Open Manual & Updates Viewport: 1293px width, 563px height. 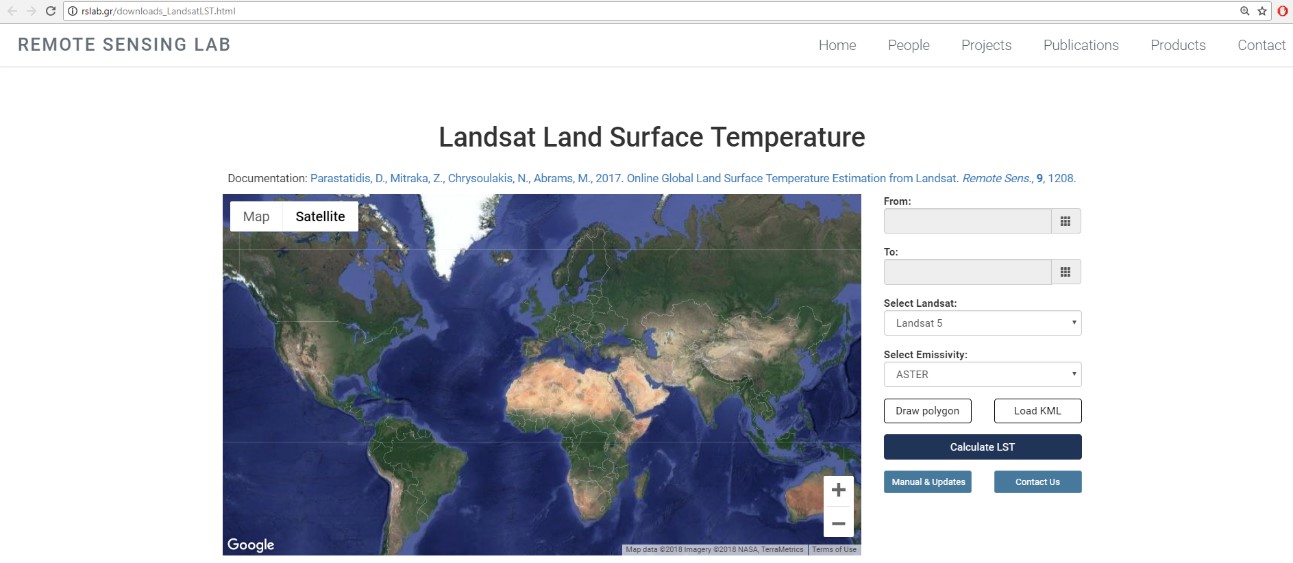(x=928, y=482)
